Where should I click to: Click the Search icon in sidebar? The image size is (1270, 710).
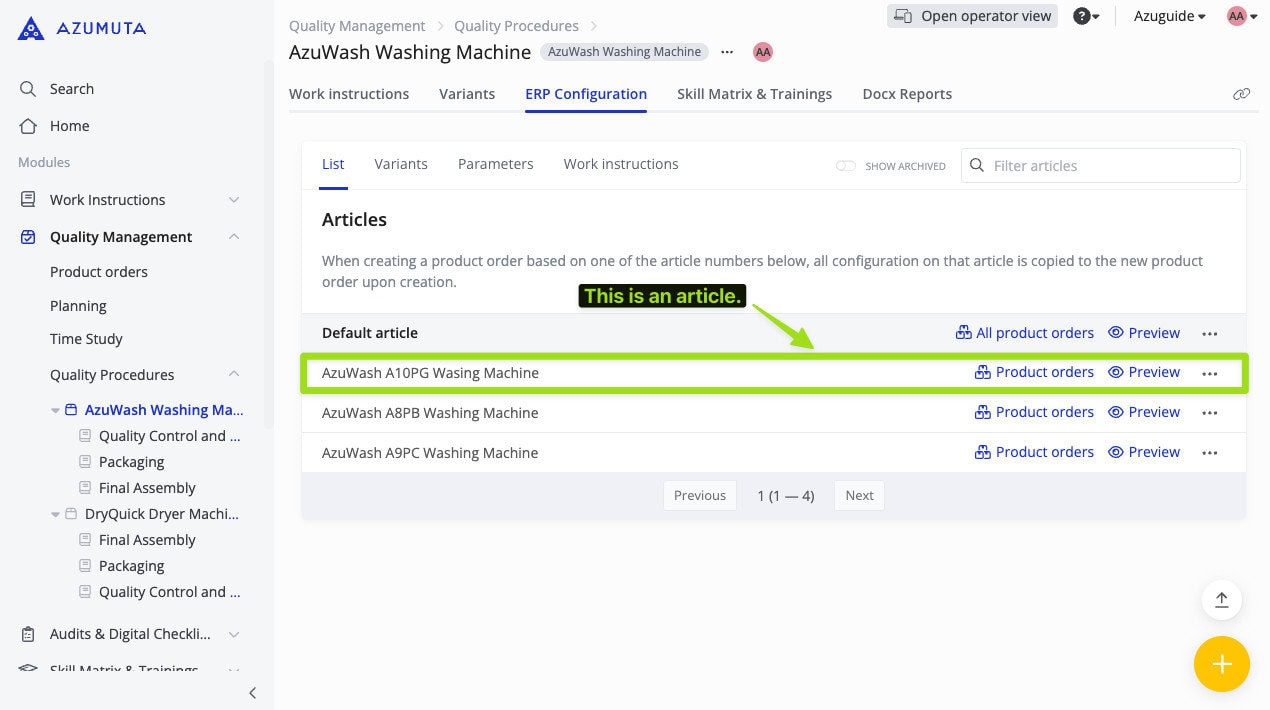(28, 89)
